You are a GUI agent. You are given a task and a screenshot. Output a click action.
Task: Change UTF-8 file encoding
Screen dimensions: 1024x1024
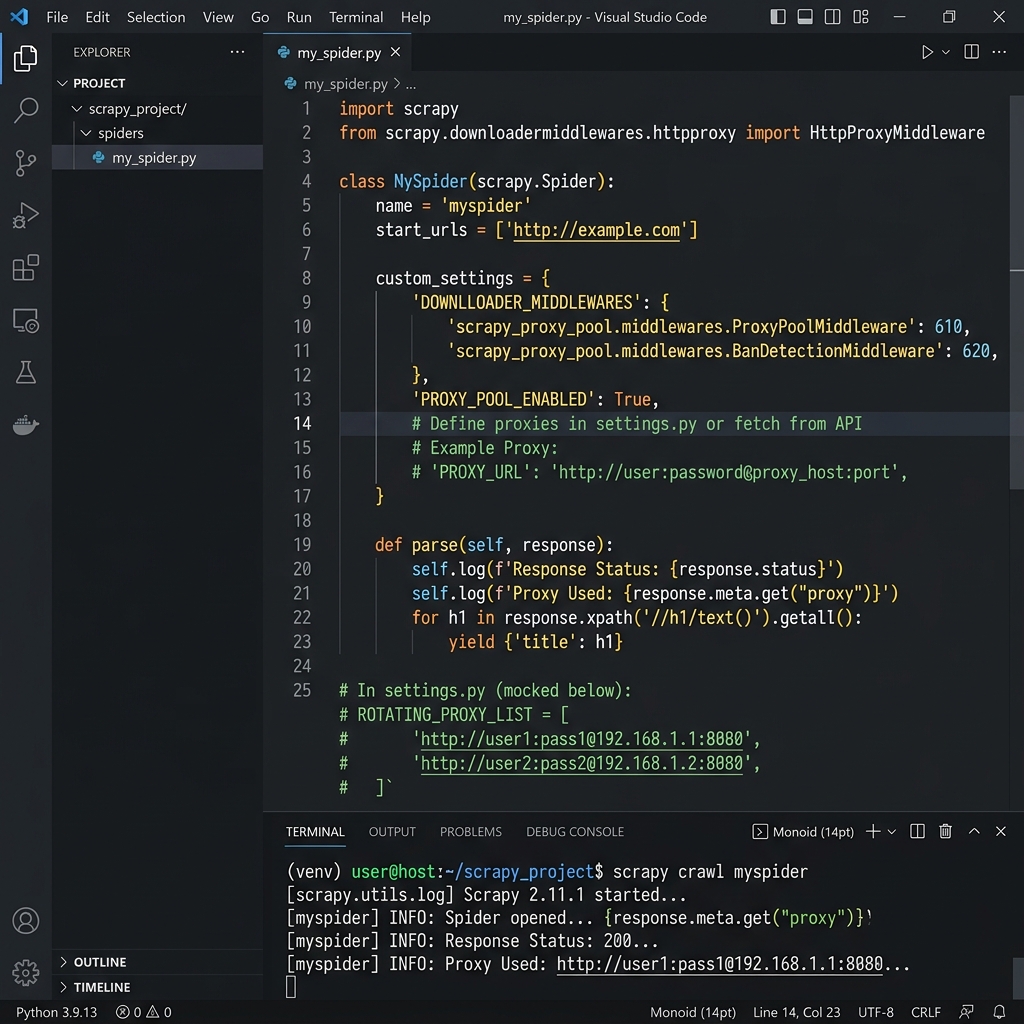click(875, 1012)
